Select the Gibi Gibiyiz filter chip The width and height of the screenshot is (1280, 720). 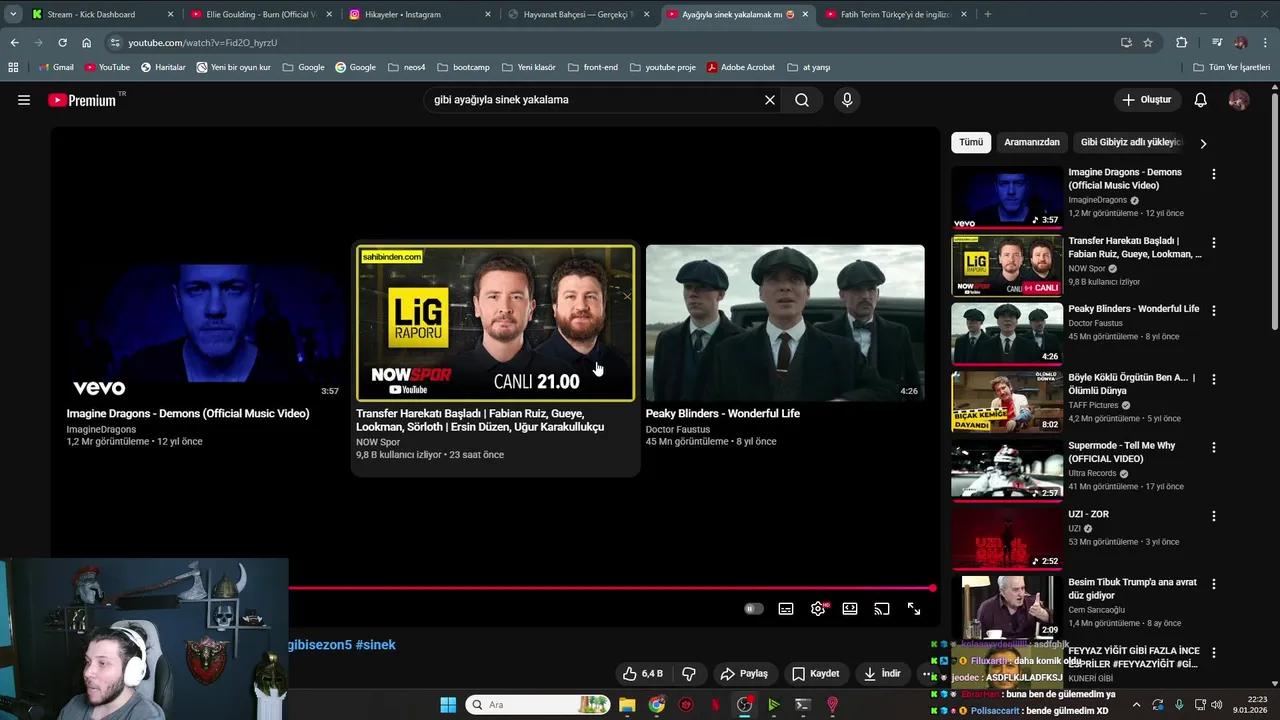[1131, 142]
